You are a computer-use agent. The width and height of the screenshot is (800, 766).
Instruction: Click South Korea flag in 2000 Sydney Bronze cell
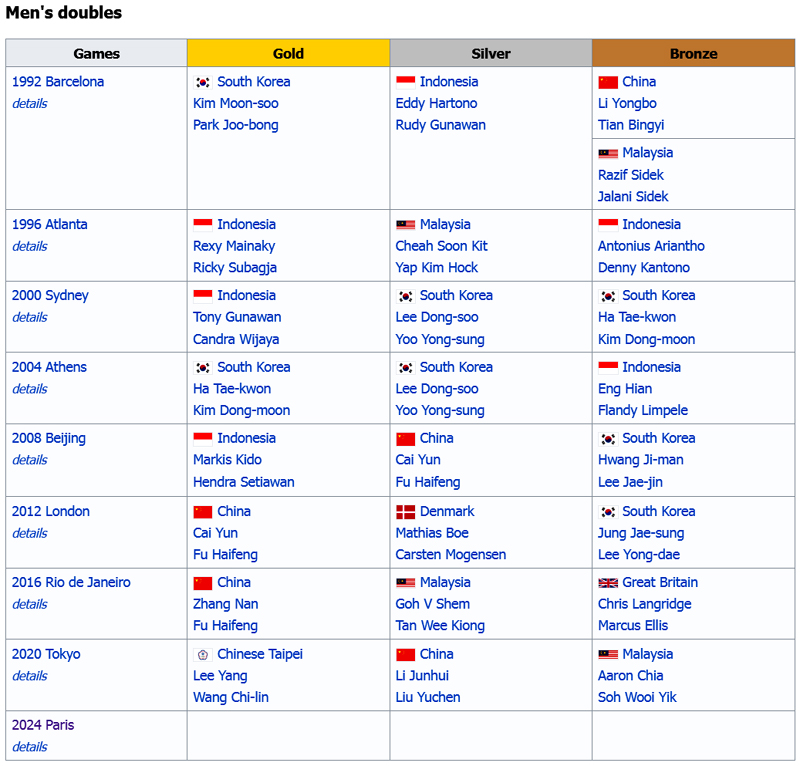(x=608, y=296)
